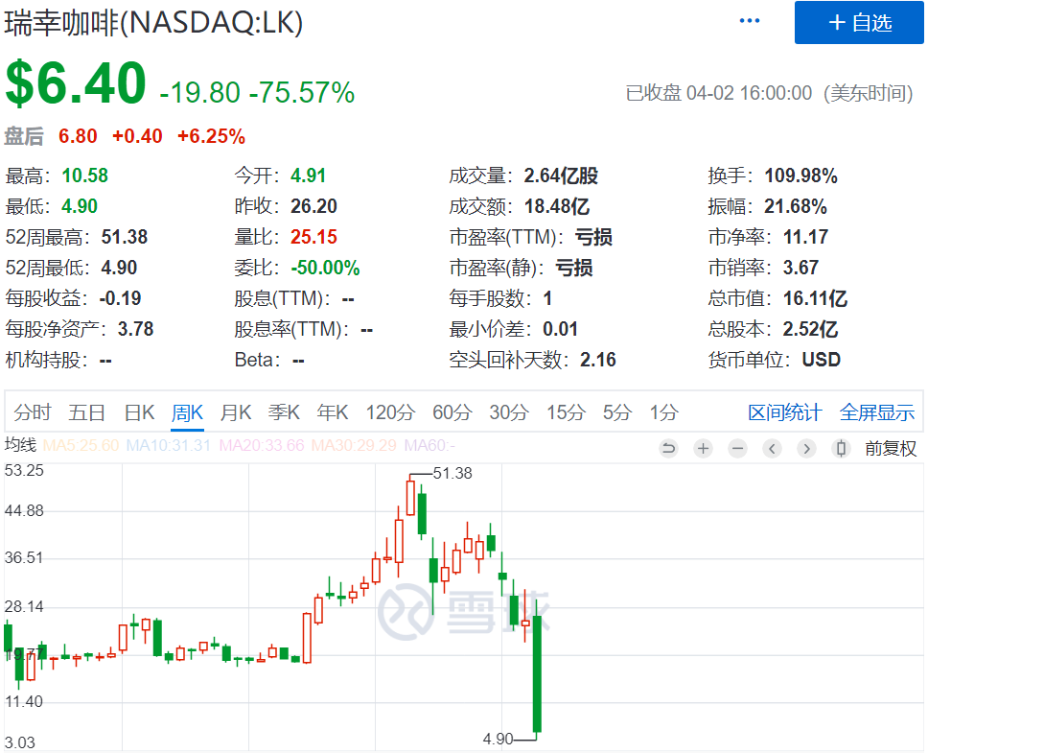
Task: Click the 货币单位 value USD
Action: click(x=821, y=359)
